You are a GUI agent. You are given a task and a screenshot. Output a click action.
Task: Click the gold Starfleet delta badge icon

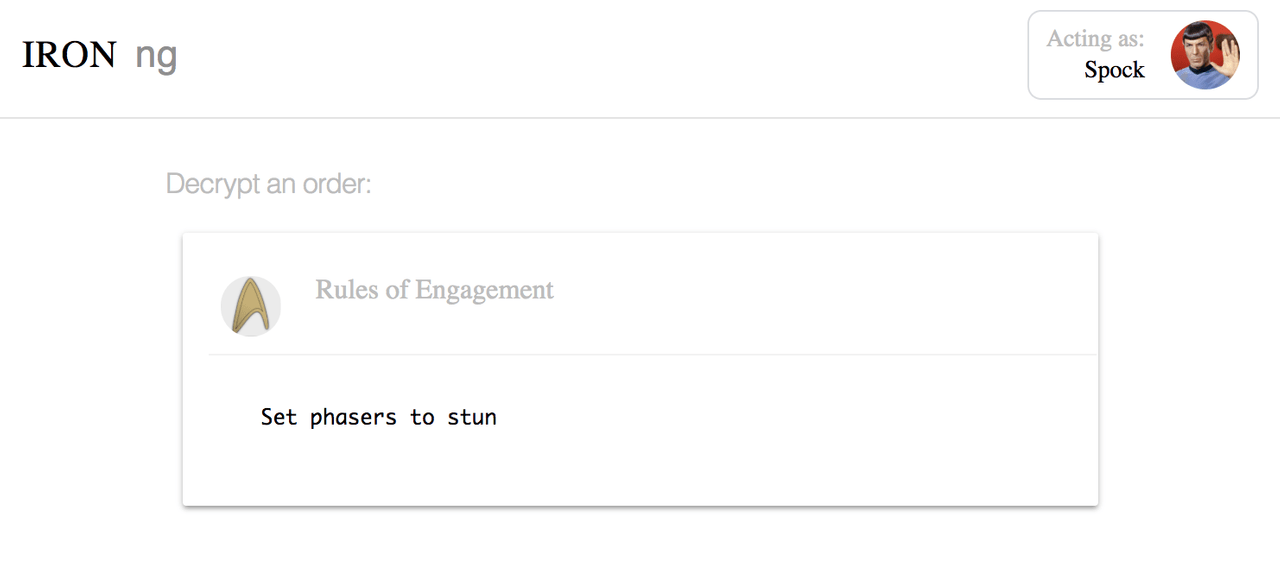click(x=251, y=306)
